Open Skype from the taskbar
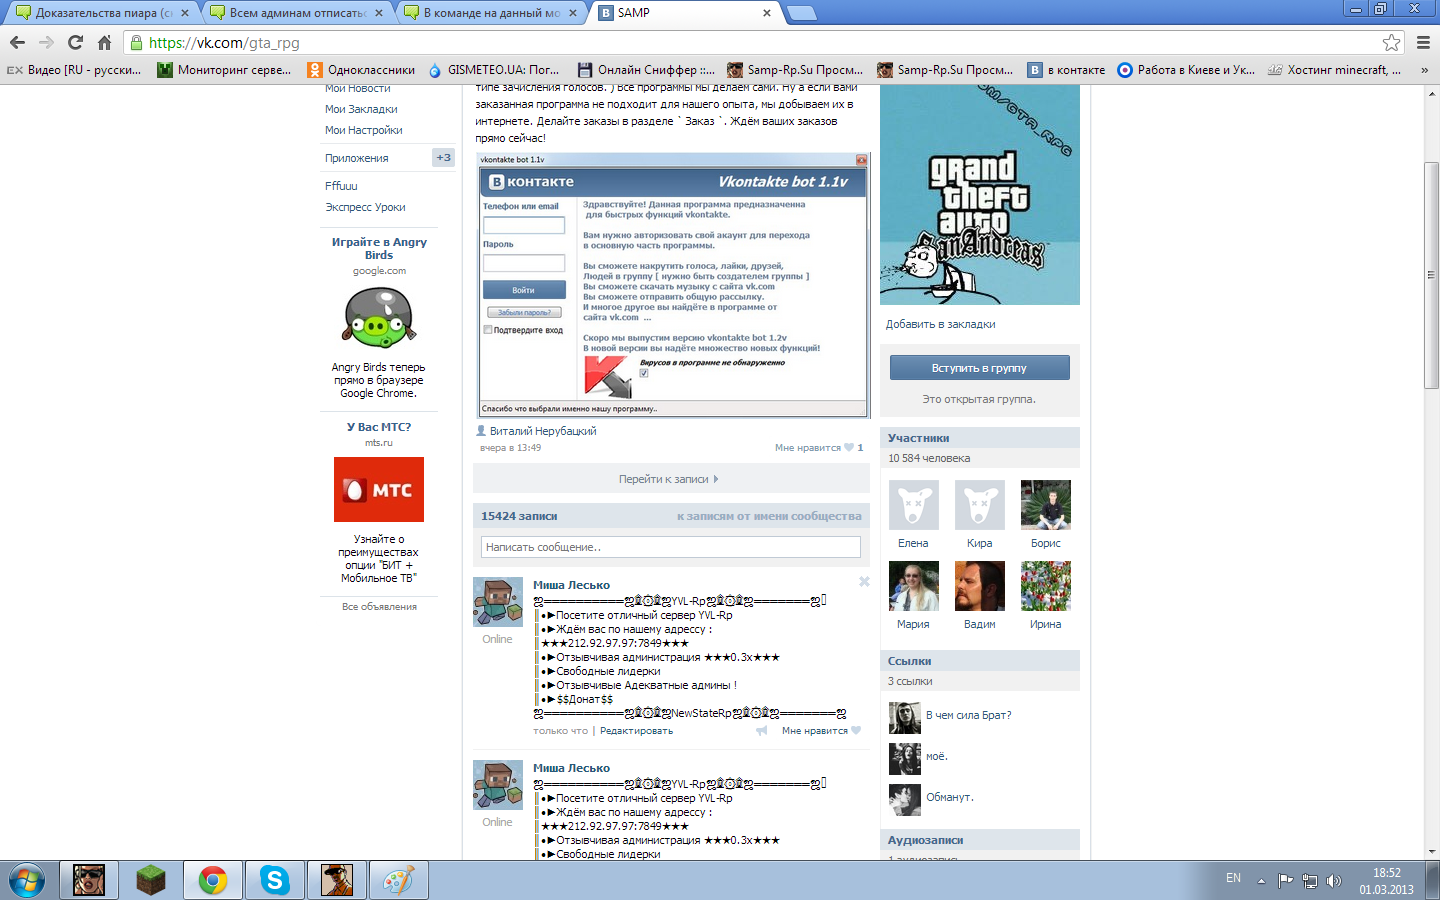 pyautogui.click(x=274, y=880)
